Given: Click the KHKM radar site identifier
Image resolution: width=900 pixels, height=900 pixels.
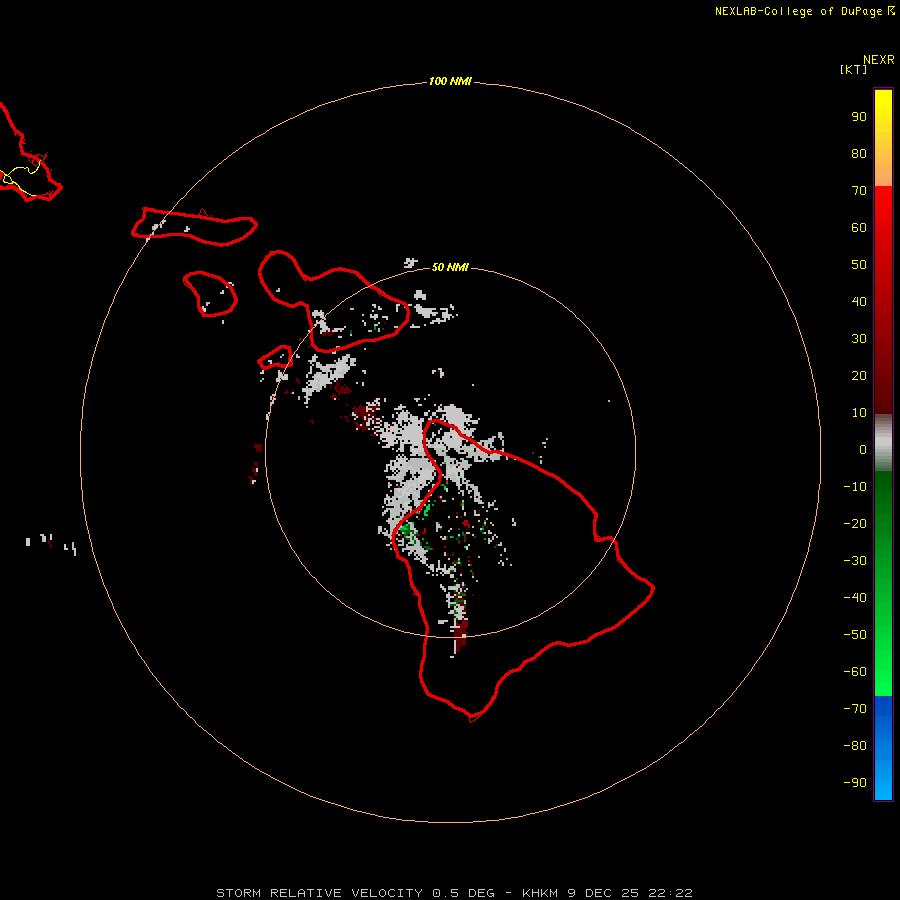Looking at the screenshot, I should tap(540, 893).
